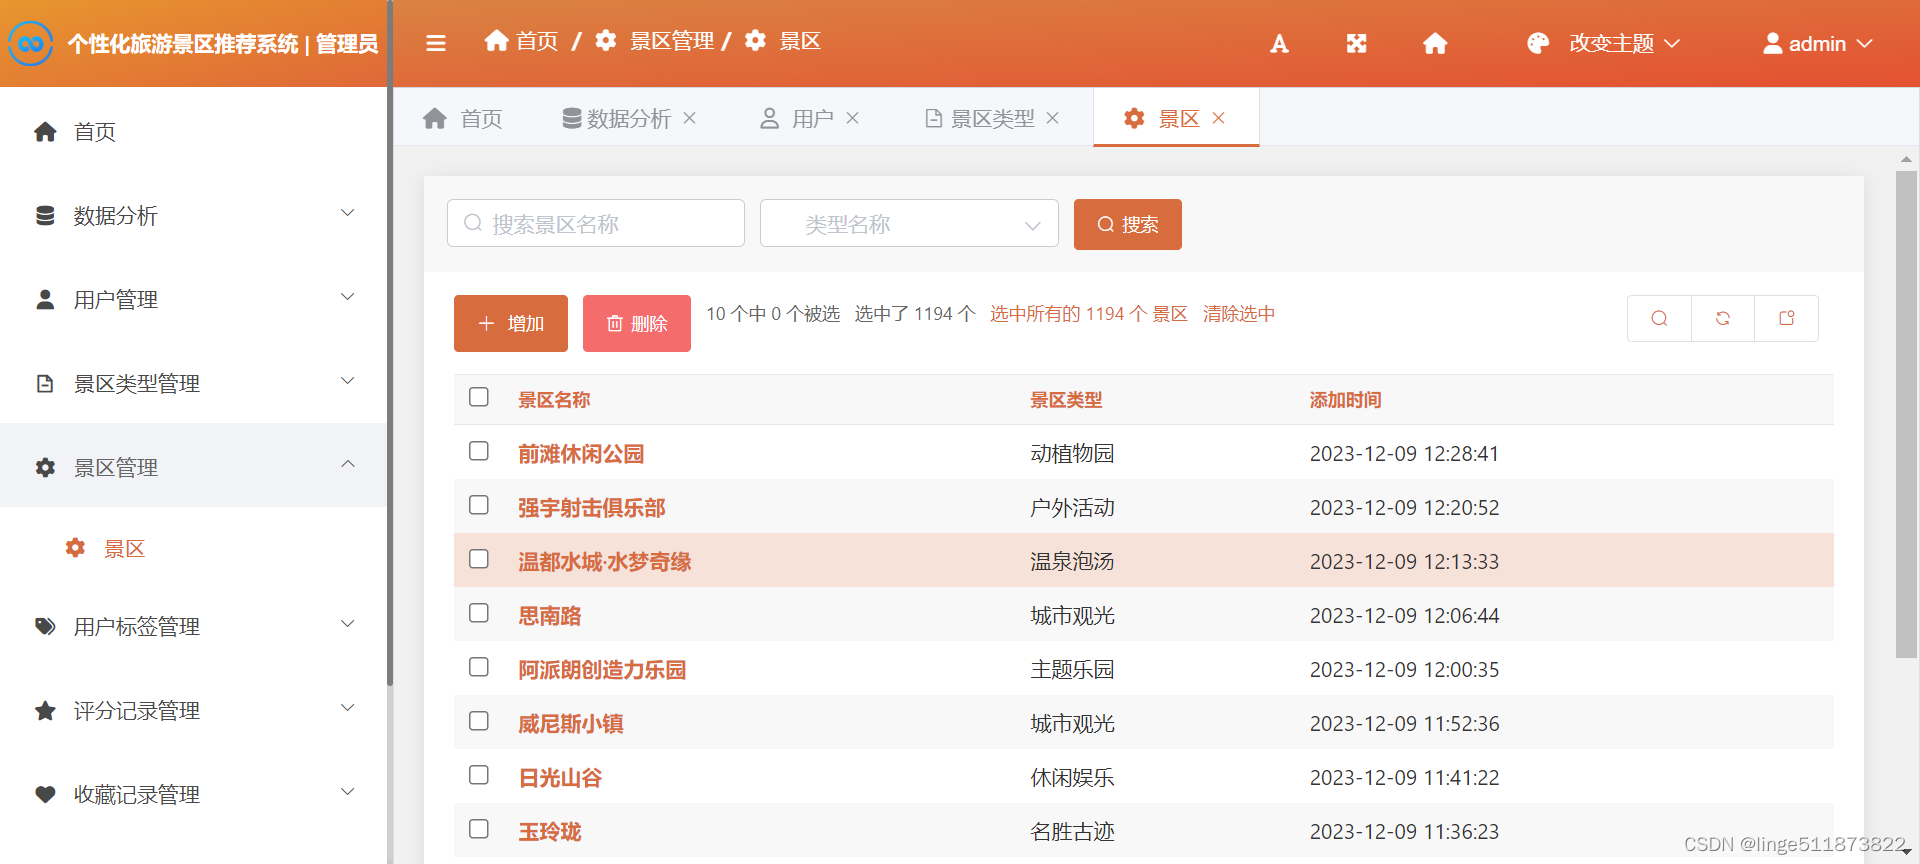Expand the 景区类型管理 sidebar menu
The width and height of the screenshot is (1920, 864).
tap(194, 383)
